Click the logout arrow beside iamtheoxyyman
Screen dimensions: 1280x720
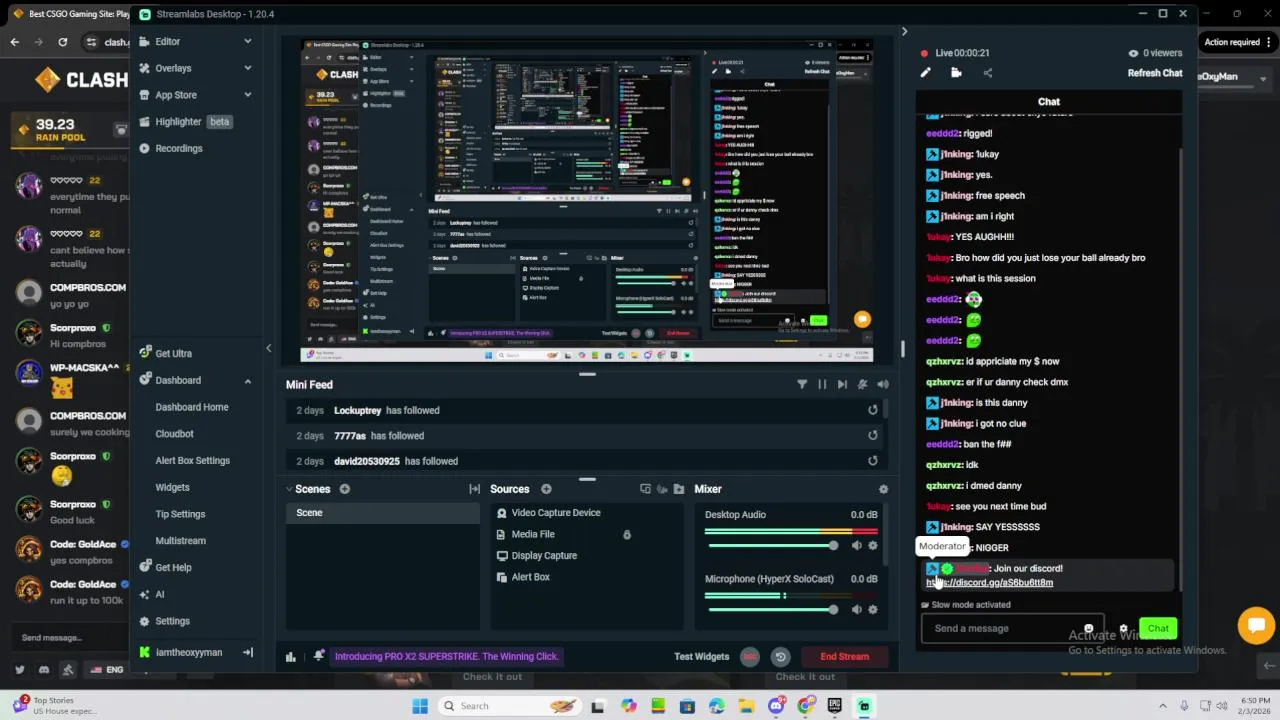point(247,652)
